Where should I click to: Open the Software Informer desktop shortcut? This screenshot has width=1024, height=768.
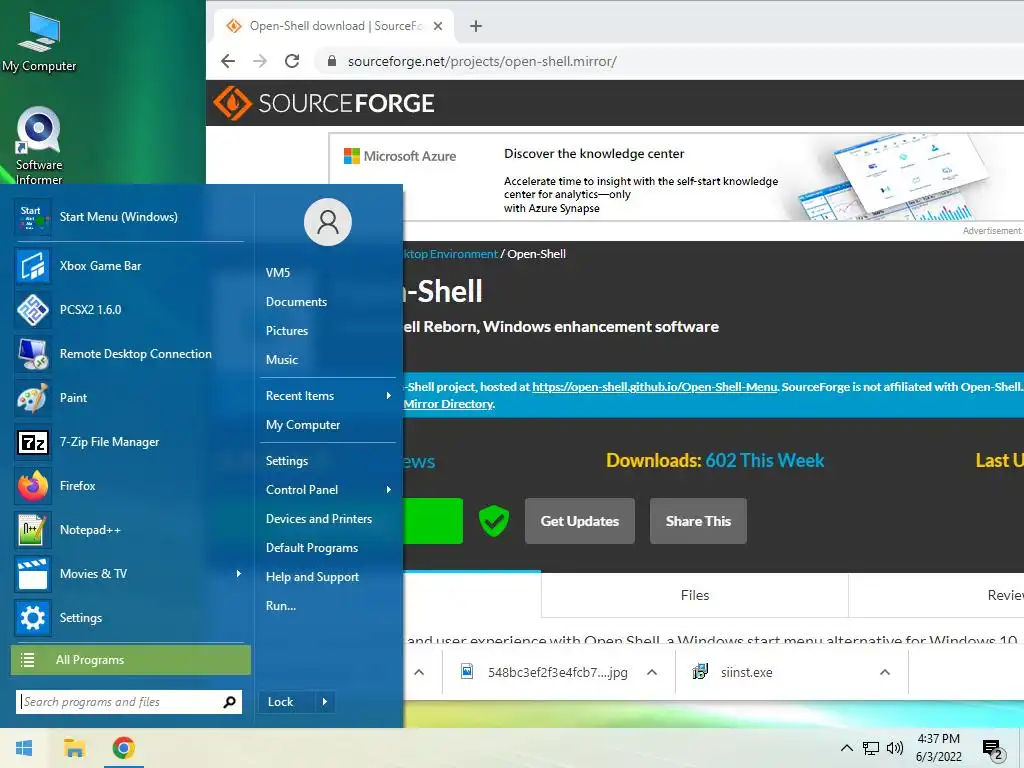[39, 146]
